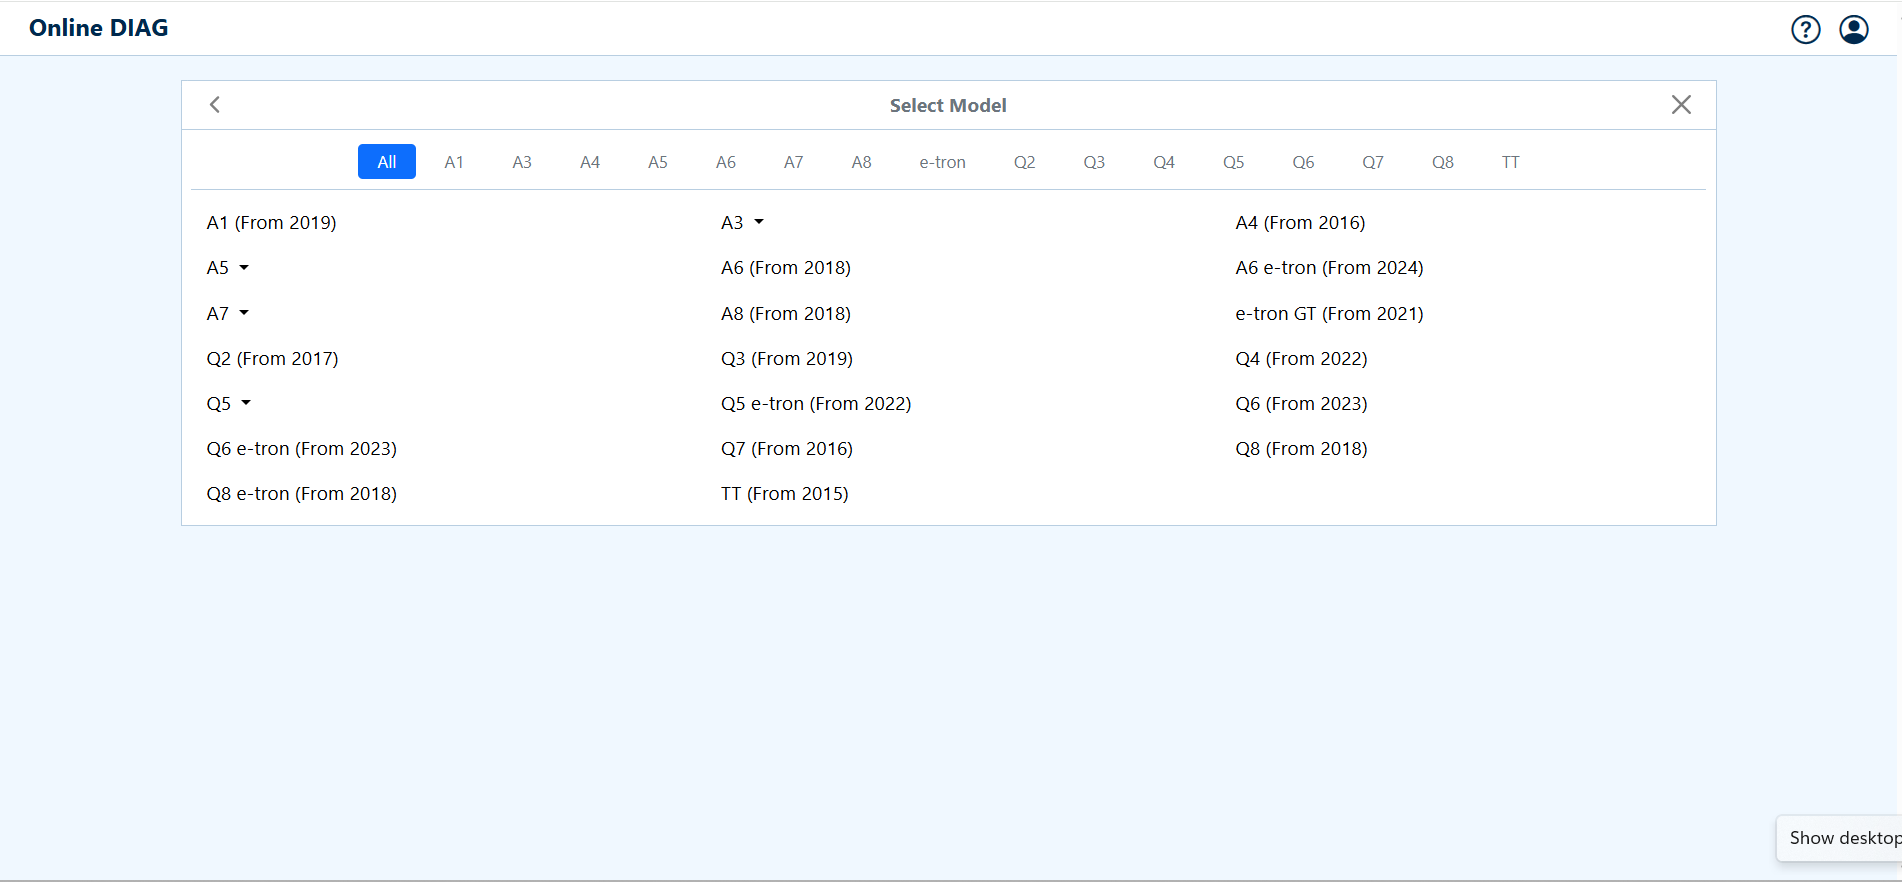This screenshot has width=1902, height=882.
Task: Filter models by the Q7 tab
Action: point(1372,162)
